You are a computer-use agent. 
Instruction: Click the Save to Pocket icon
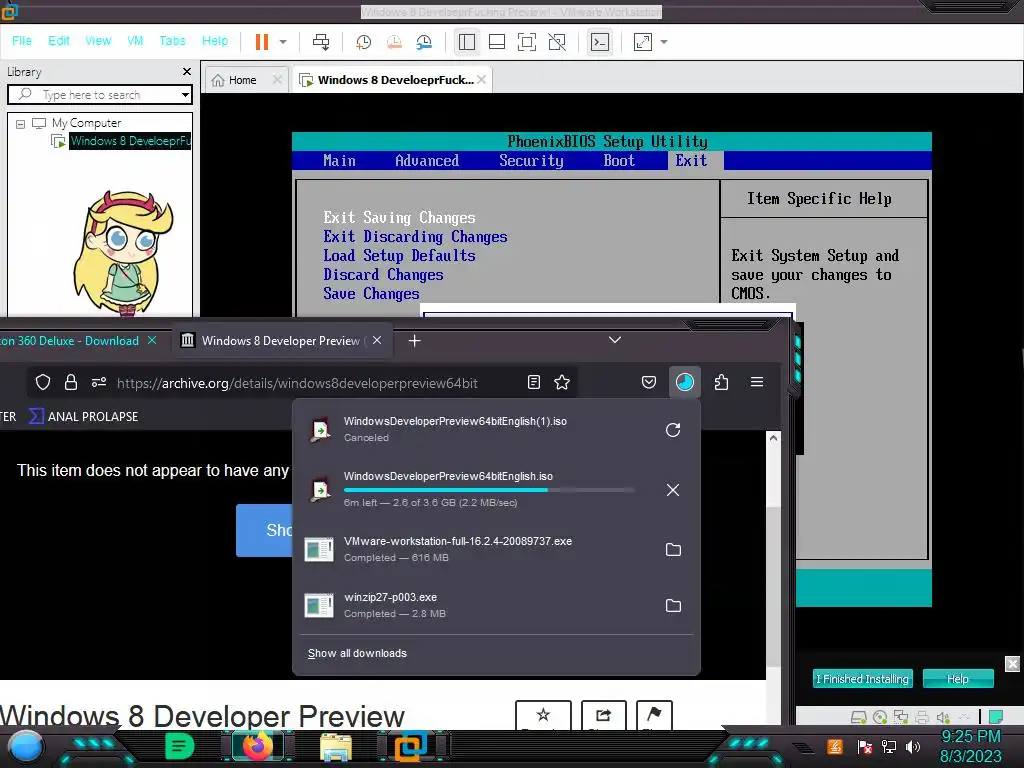point(648,382)
